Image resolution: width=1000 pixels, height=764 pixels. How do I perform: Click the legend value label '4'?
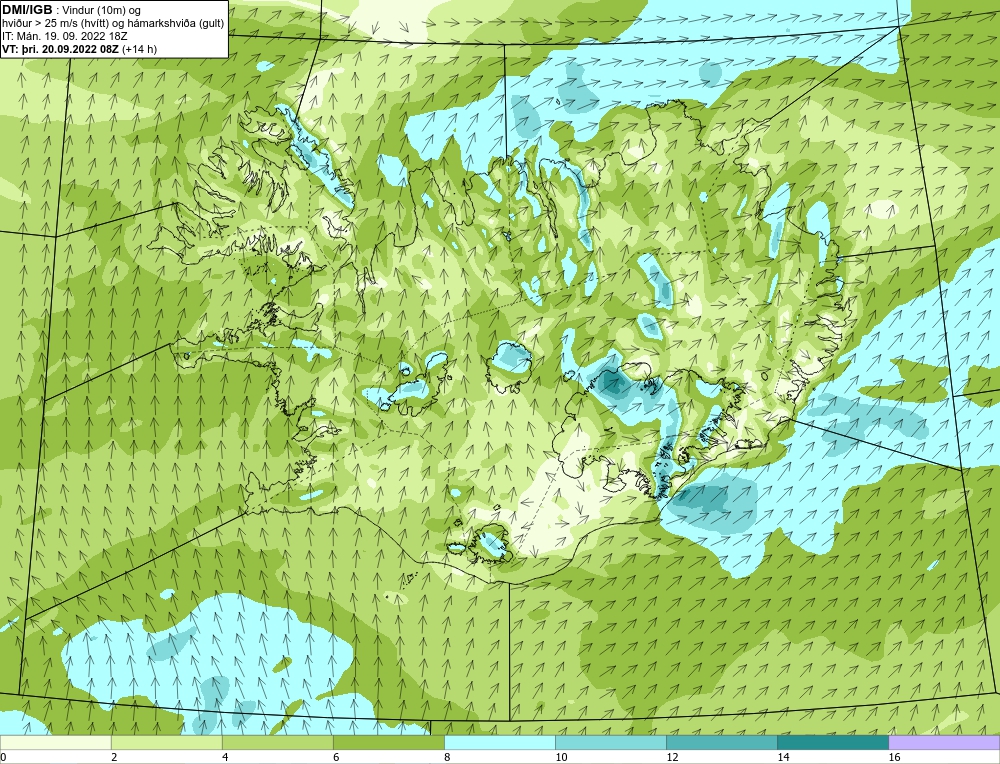[x=225, y=757]
